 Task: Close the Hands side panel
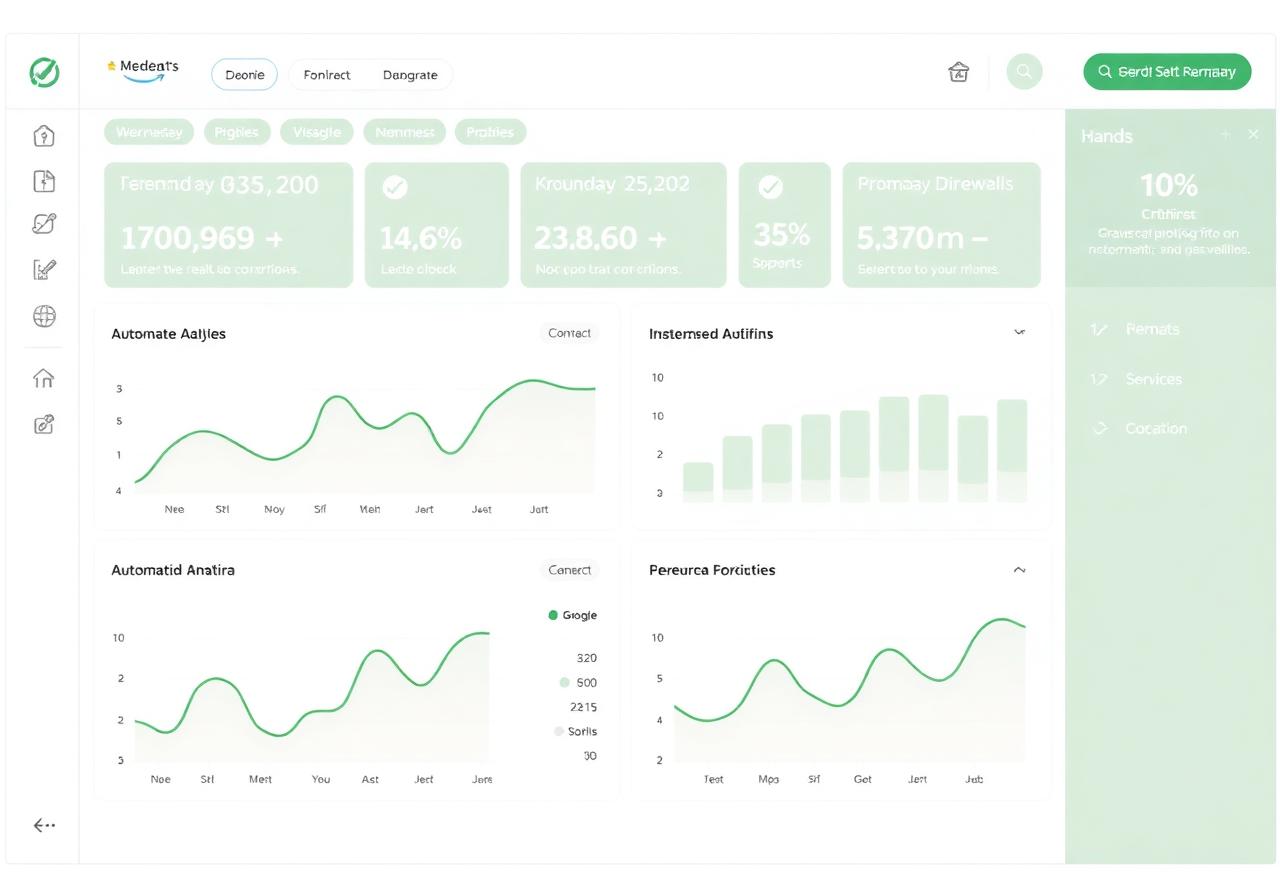(1253, 135)
